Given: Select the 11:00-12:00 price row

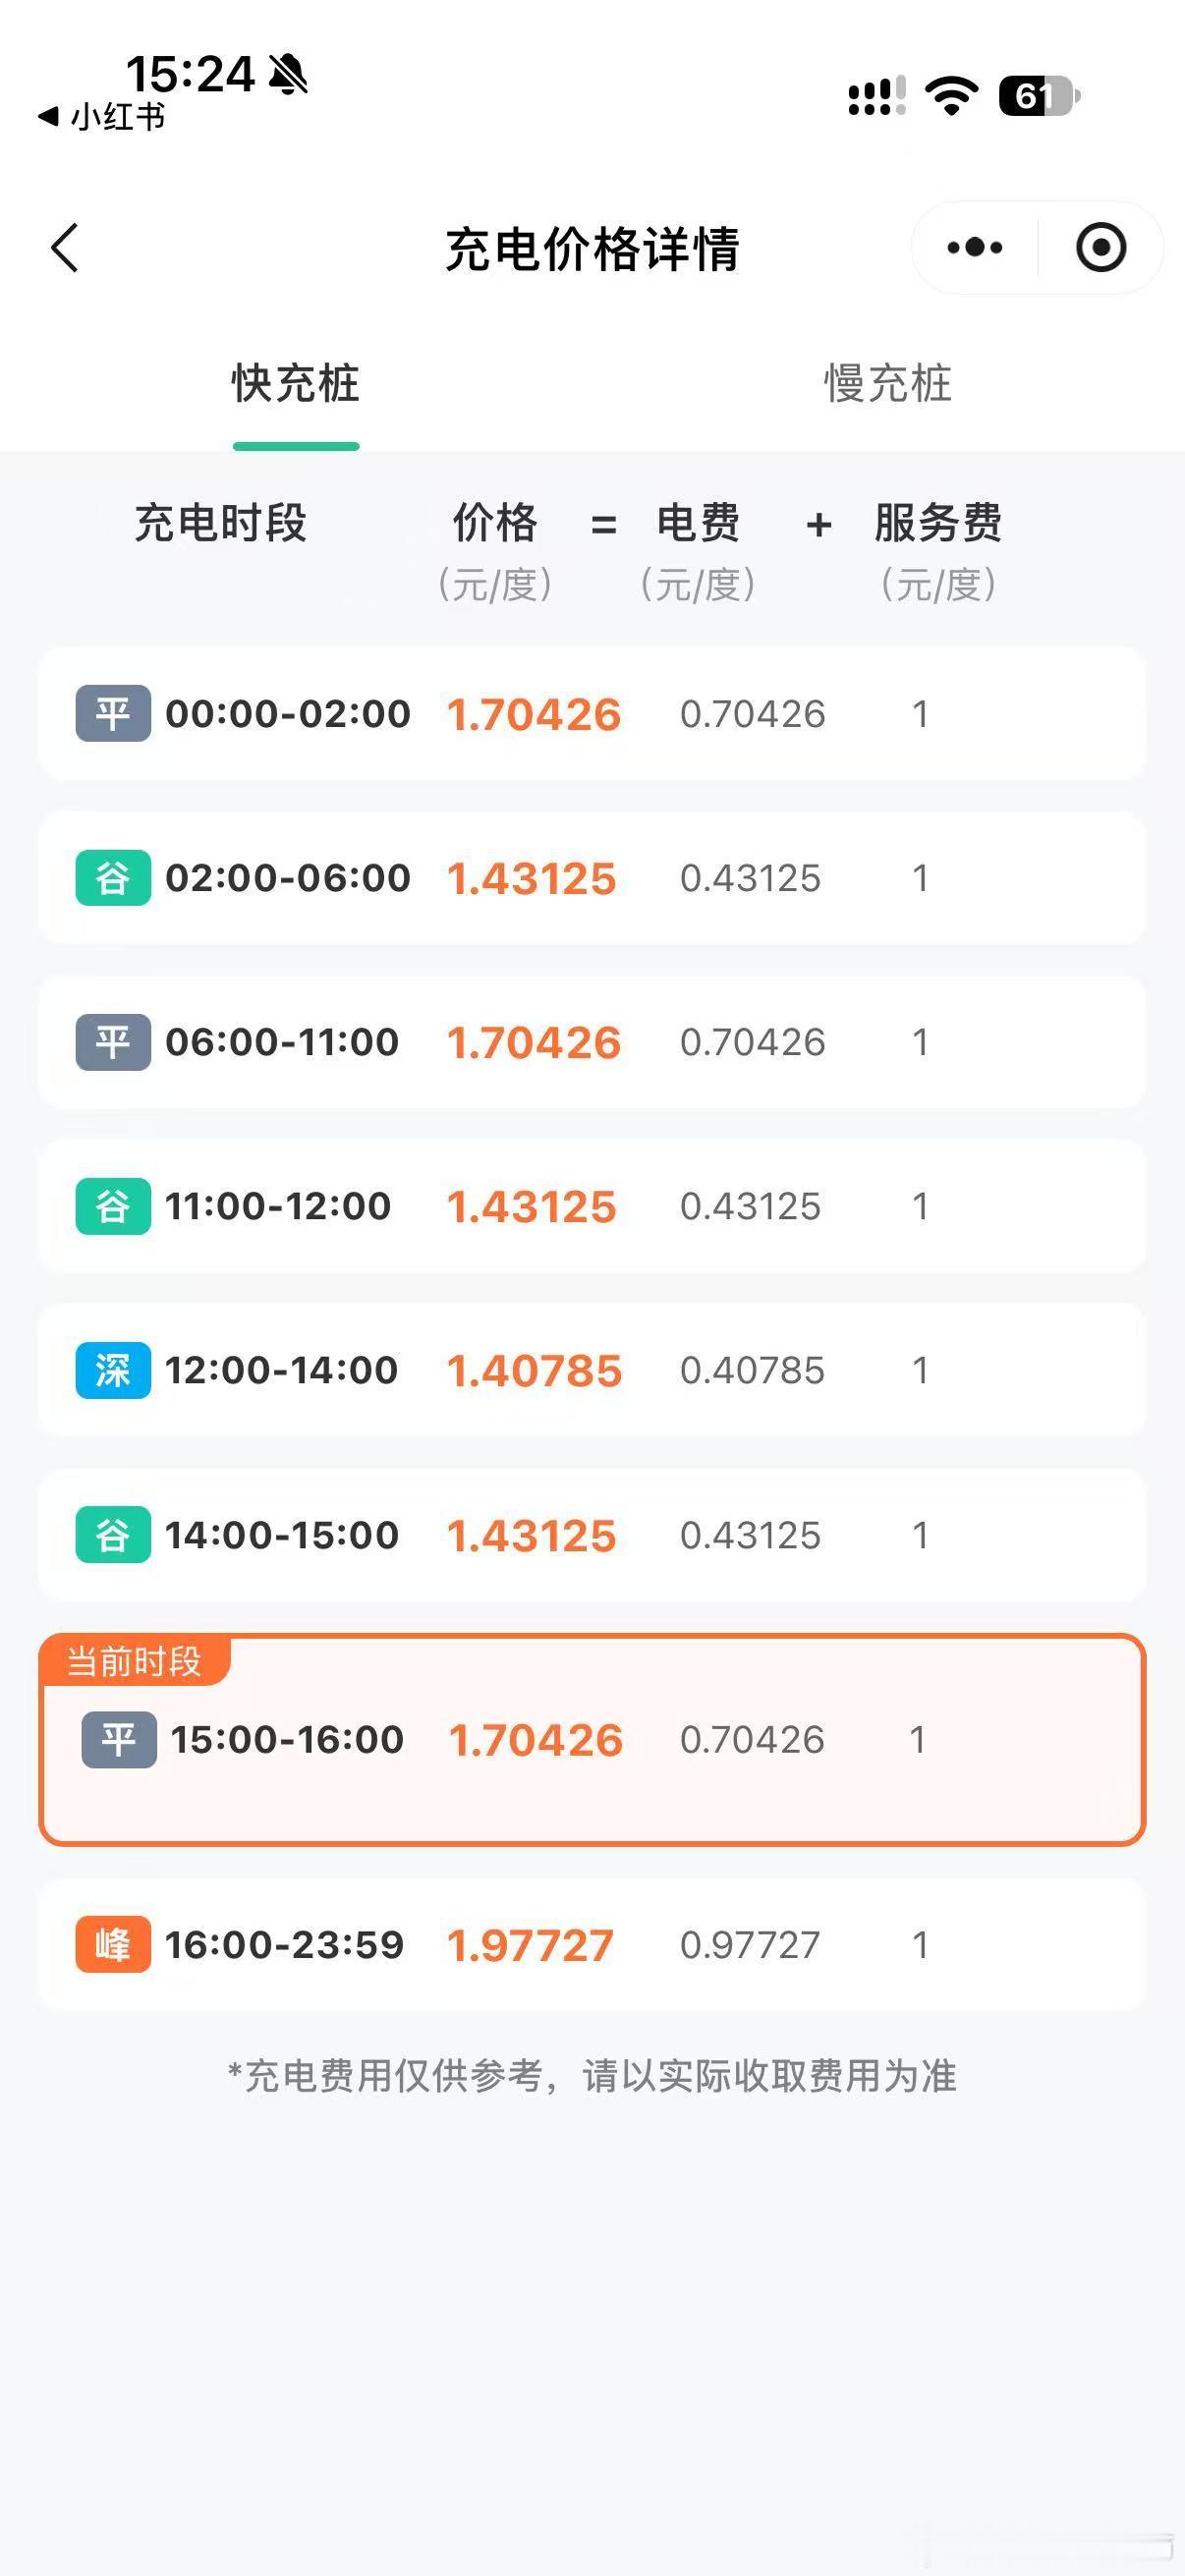Looking at the screenshot, I should coord(592,1206).
